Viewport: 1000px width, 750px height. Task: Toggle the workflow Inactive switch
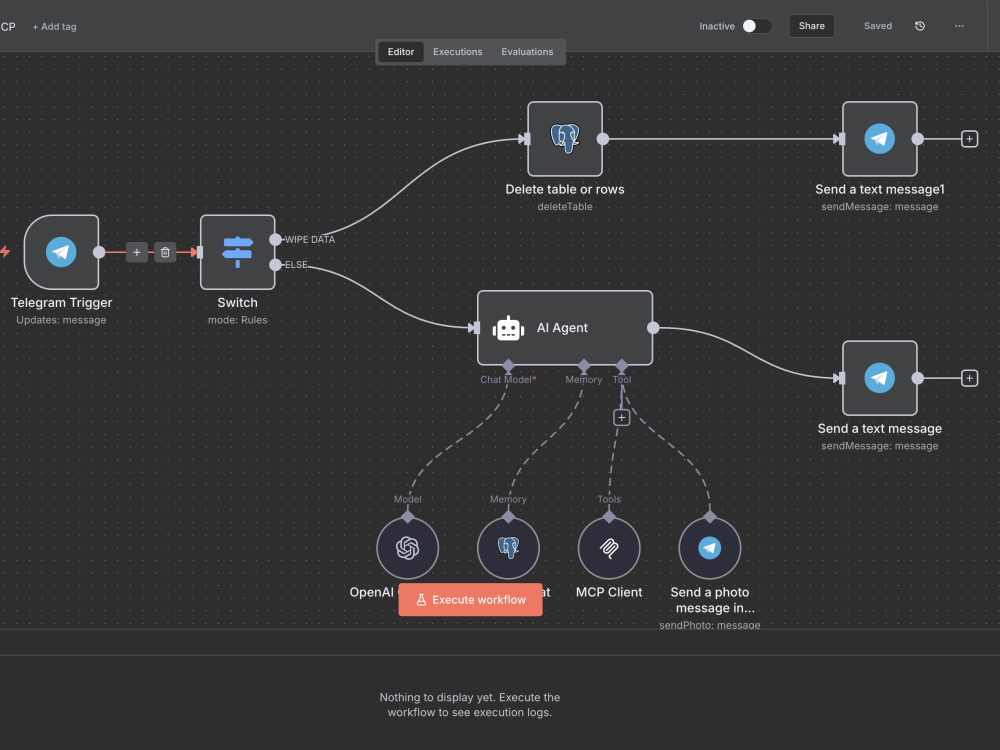[756, 26]
